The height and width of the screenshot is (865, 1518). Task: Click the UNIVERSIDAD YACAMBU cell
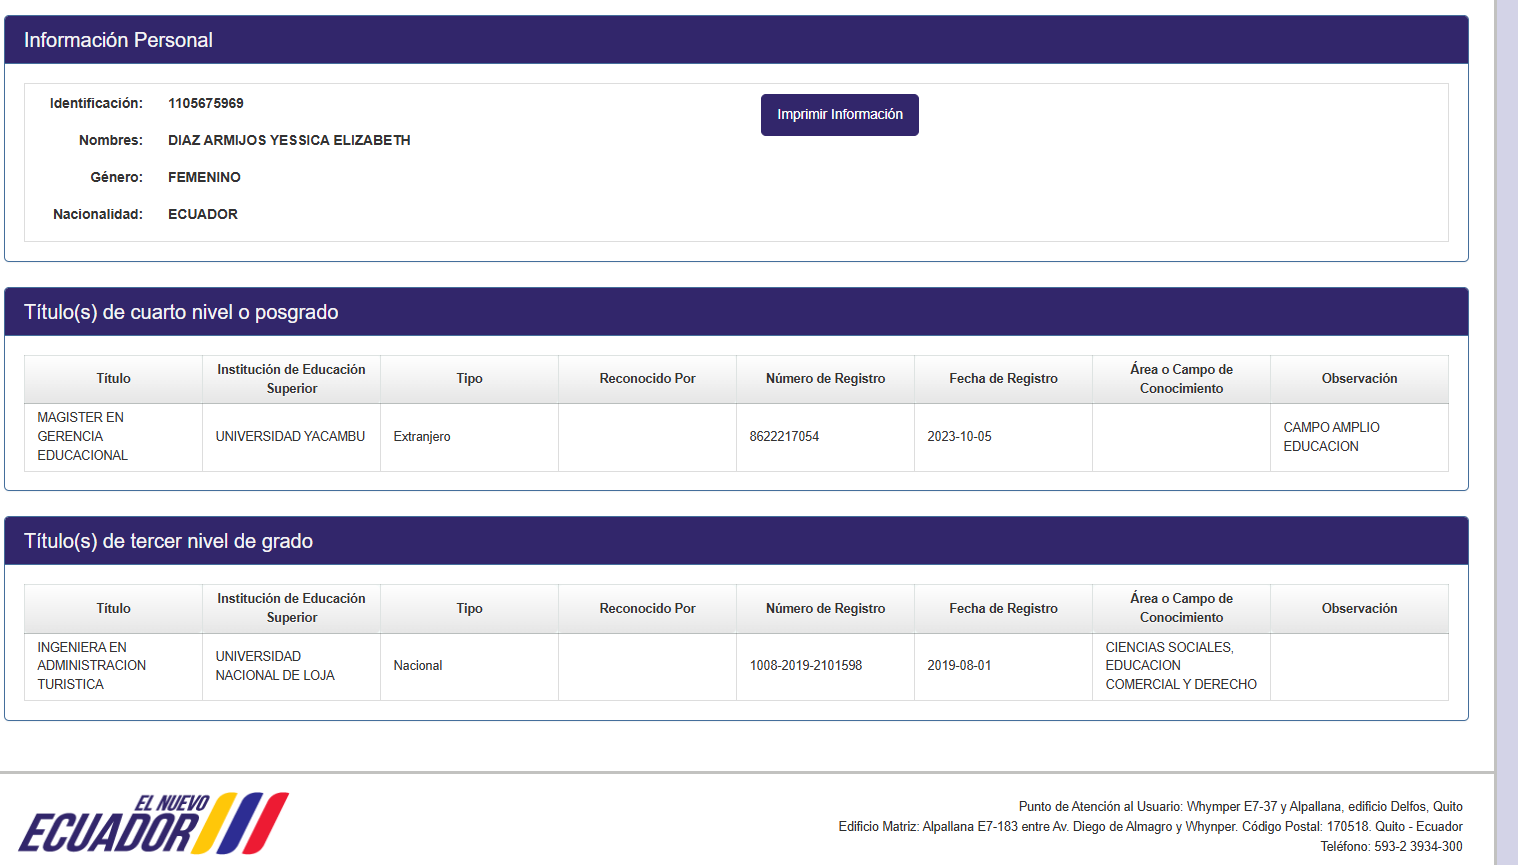click(290, 436)
